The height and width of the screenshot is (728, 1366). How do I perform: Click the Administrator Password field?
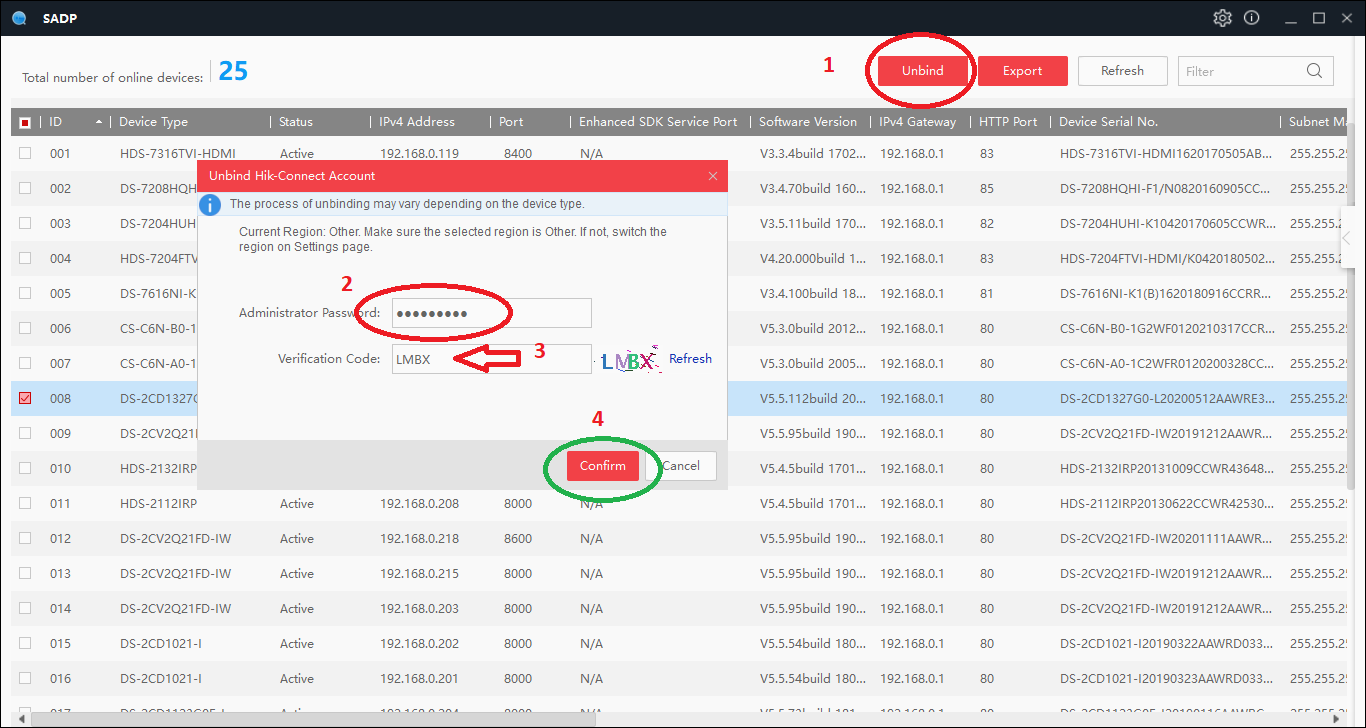(x=491, y=313)
